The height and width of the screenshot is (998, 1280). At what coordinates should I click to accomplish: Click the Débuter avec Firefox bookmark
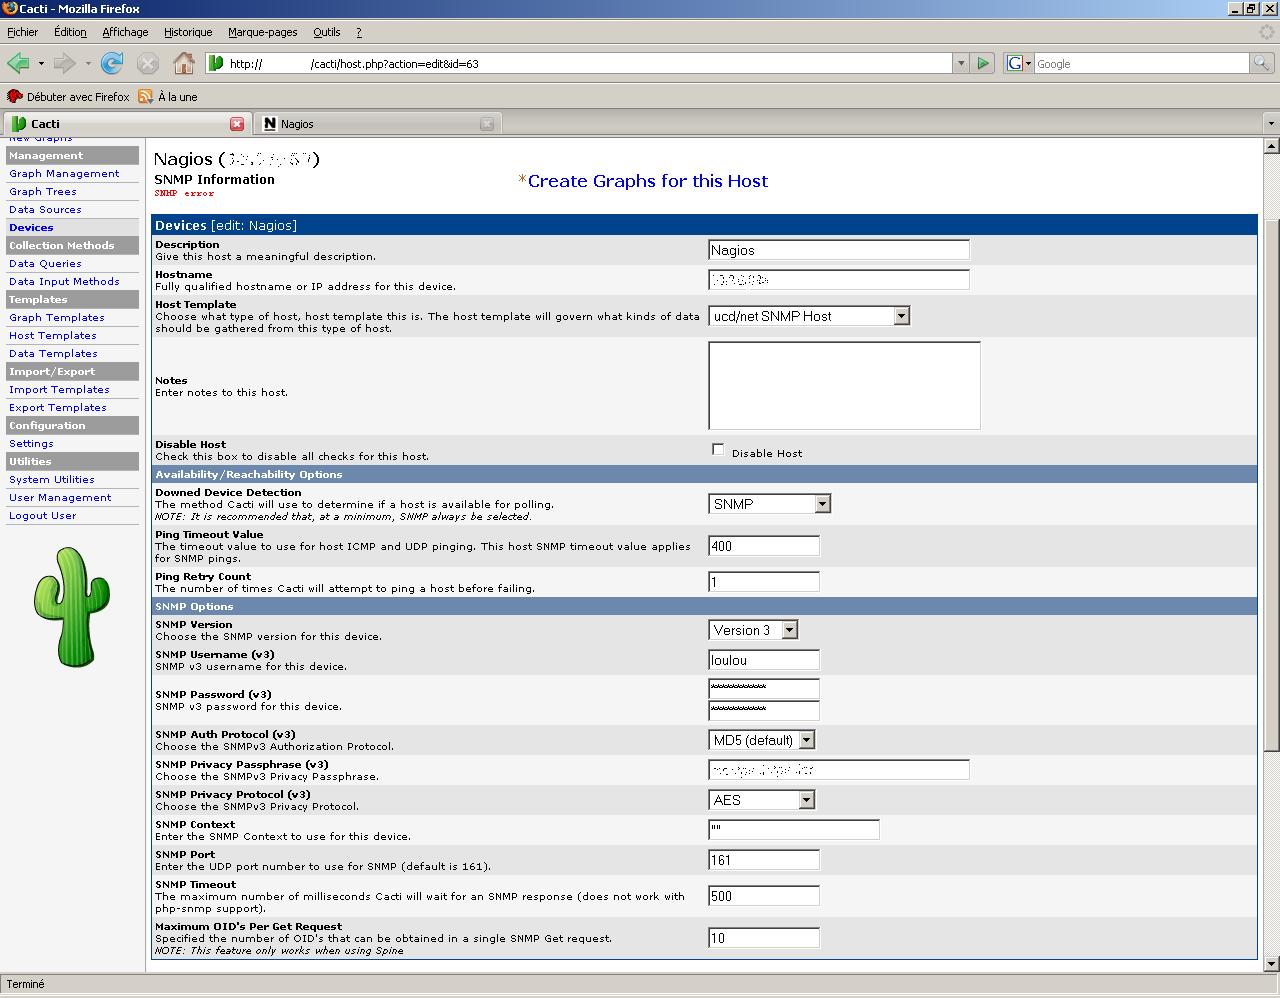point(68,97)
